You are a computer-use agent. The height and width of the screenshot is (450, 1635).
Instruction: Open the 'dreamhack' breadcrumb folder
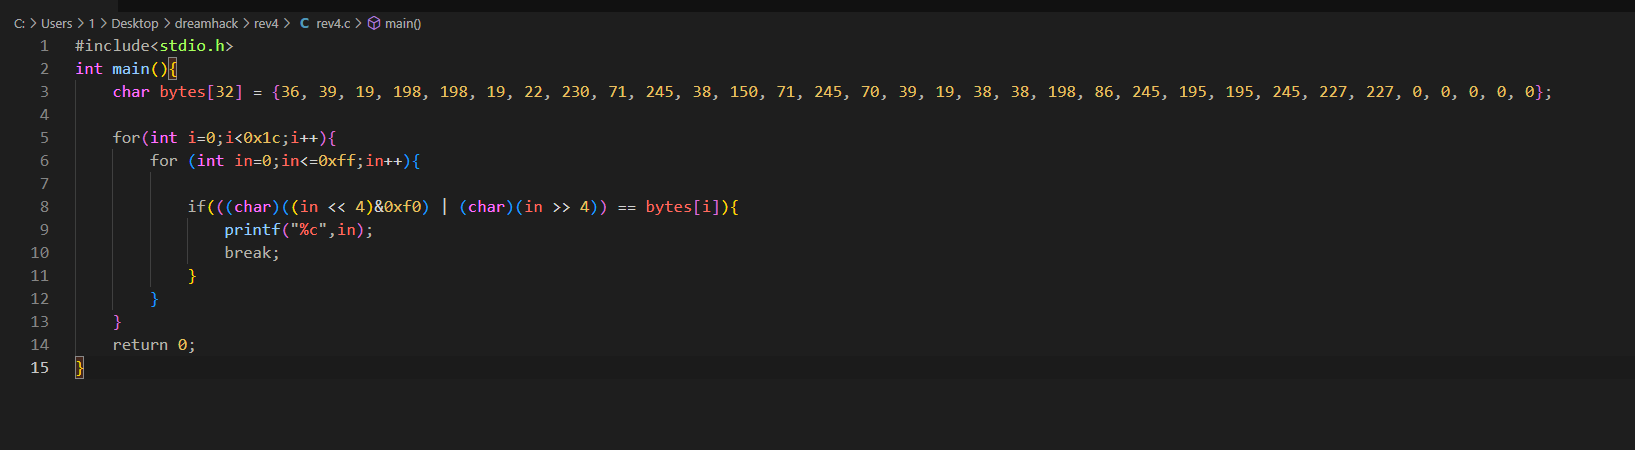coord(206,23)
